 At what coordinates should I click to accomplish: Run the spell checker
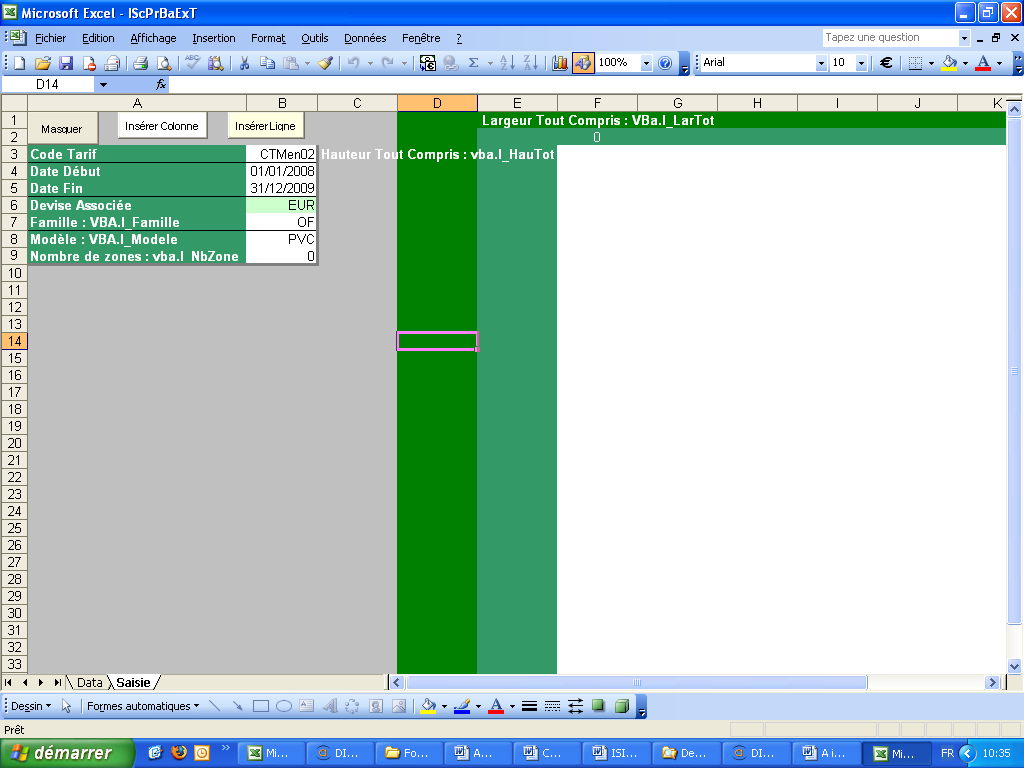pyautogui.click(x=190, y=62)
